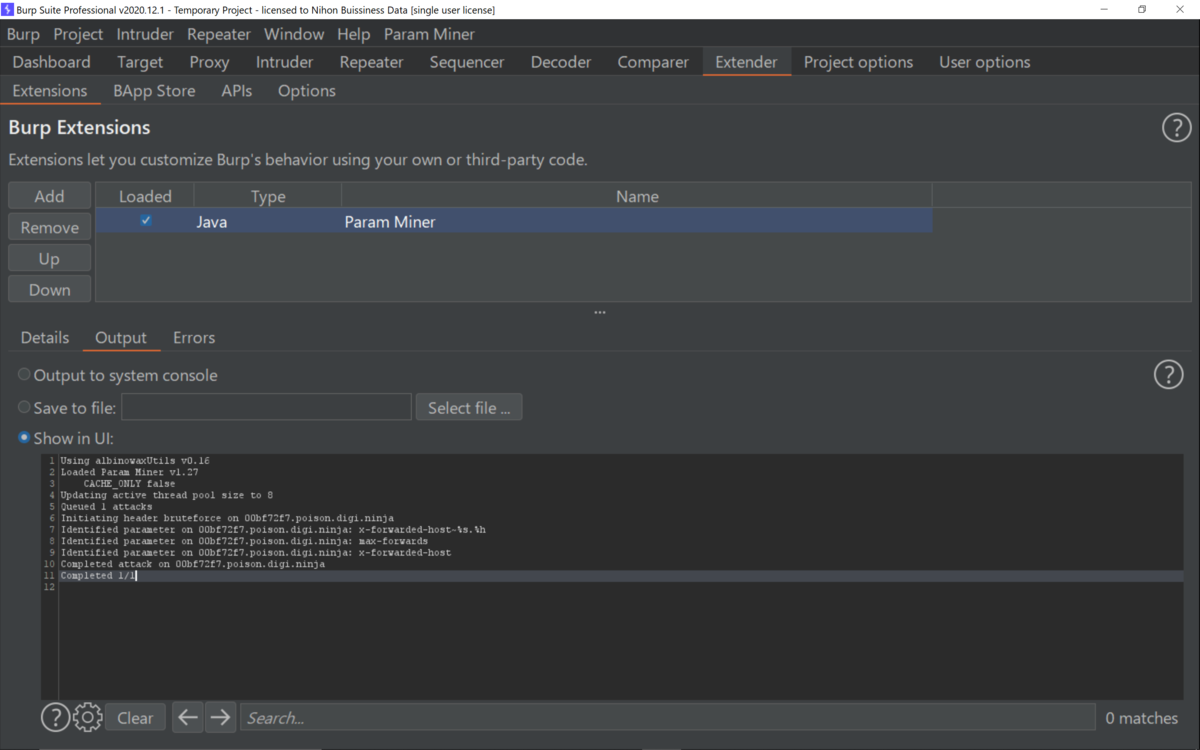The width and height of the screenshot is (1200, 750).
Task: Open the Window menu
Action: (x=294, y=34)
